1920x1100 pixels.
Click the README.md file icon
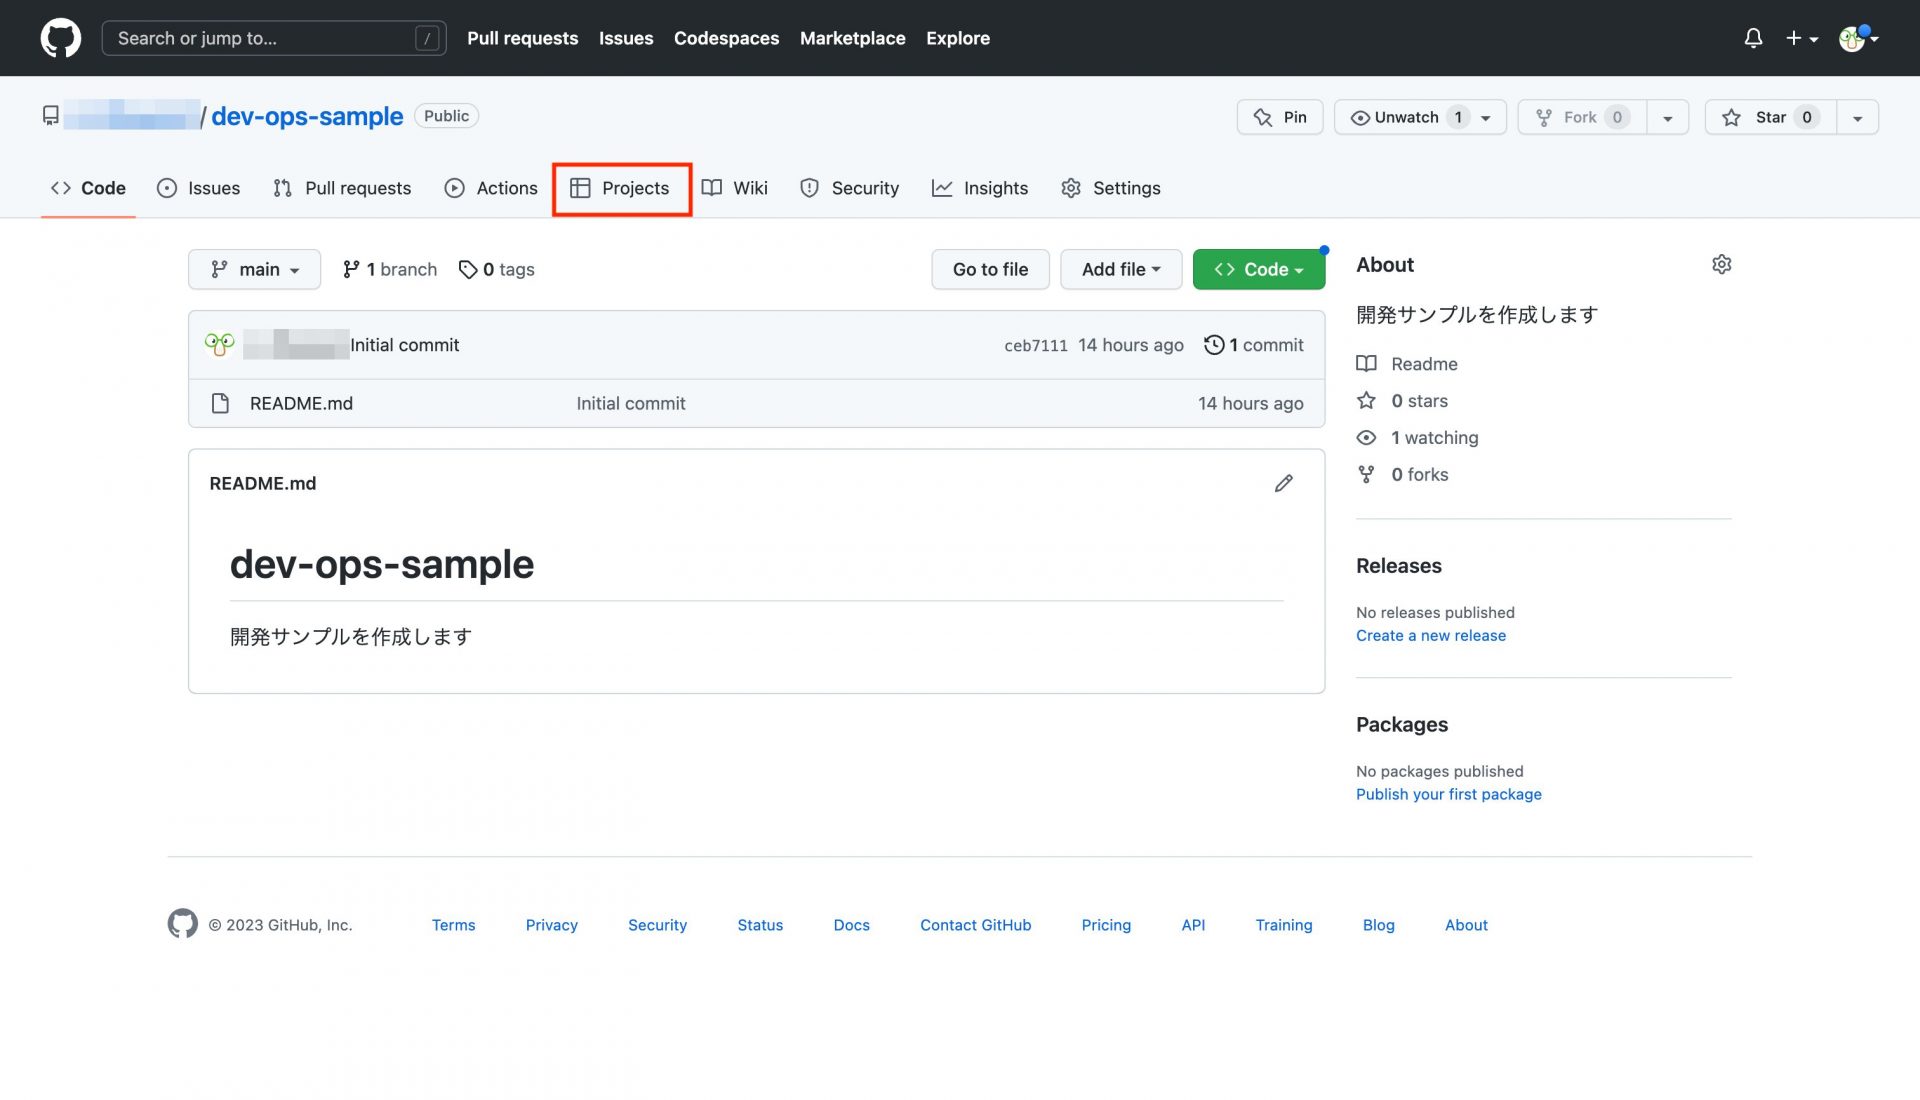[x=220, y=403]
